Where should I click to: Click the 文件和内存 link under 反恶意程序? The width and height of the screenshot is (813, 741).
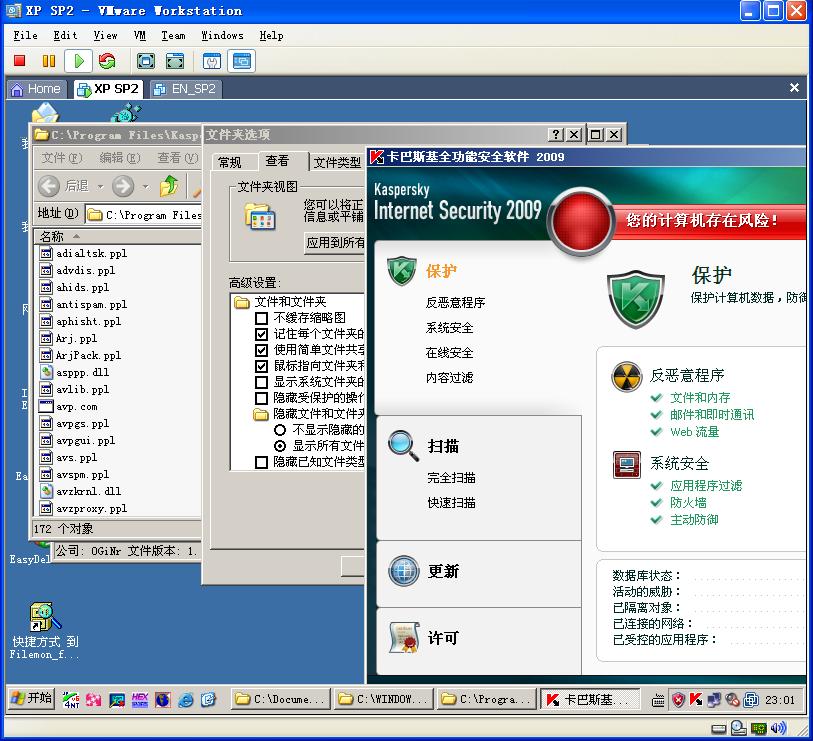click(700, 398)
